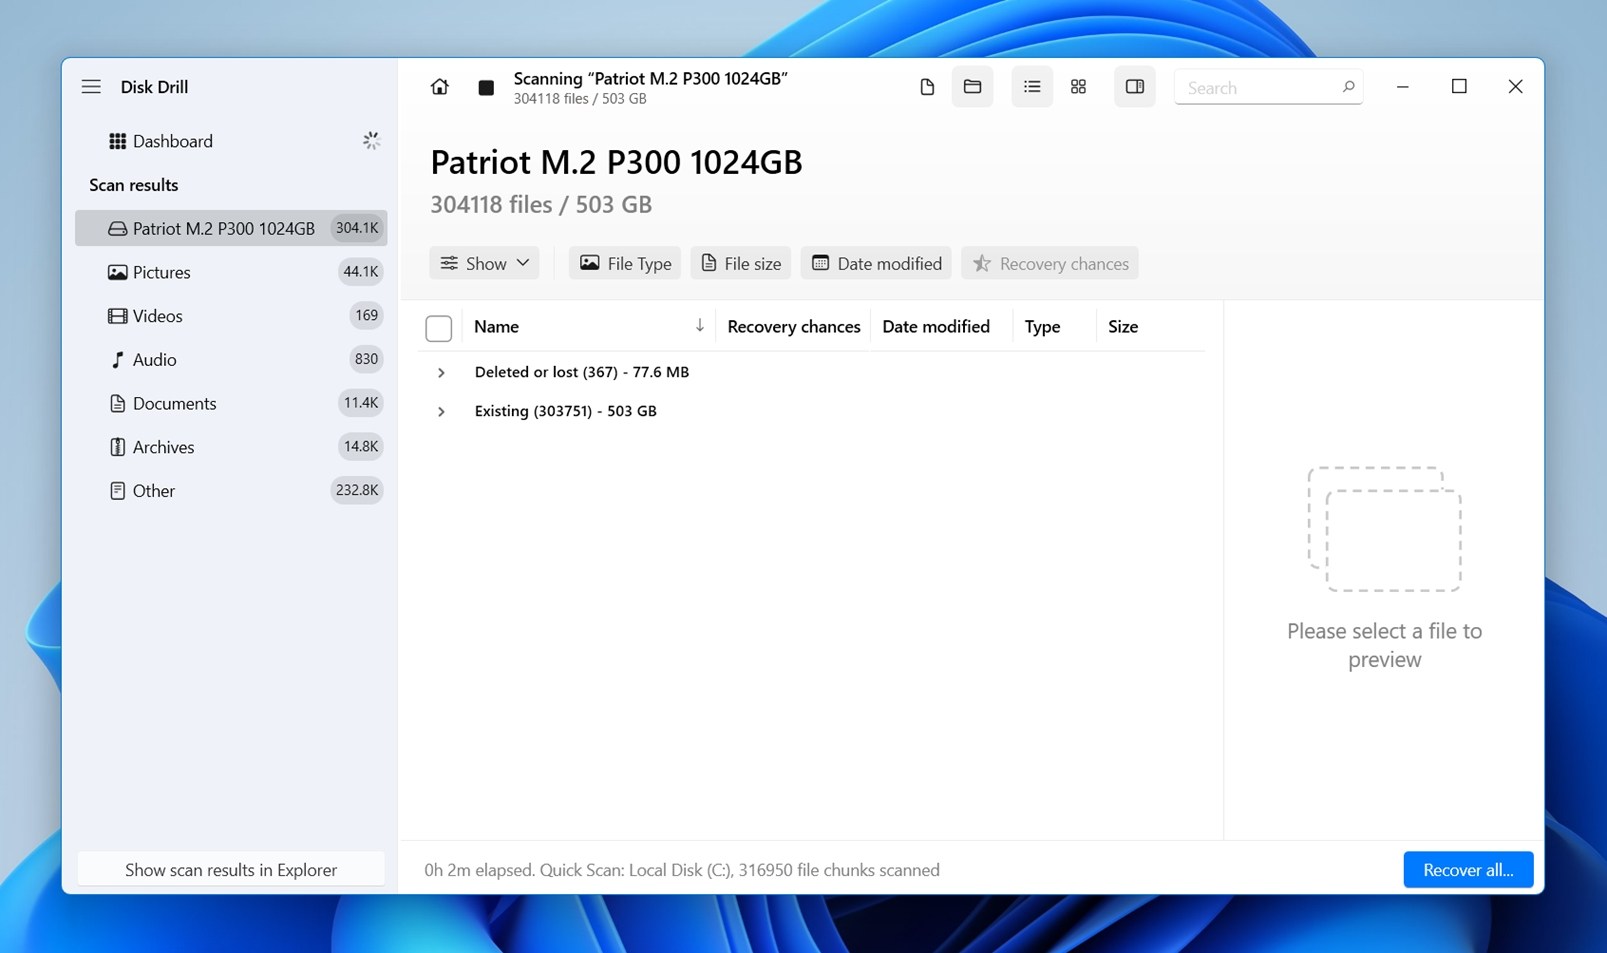Image resolution: width=1607 pixels, height=953 pixels.
Task: Select the Deleted or lost (367) row
Action: click(811, 372)
